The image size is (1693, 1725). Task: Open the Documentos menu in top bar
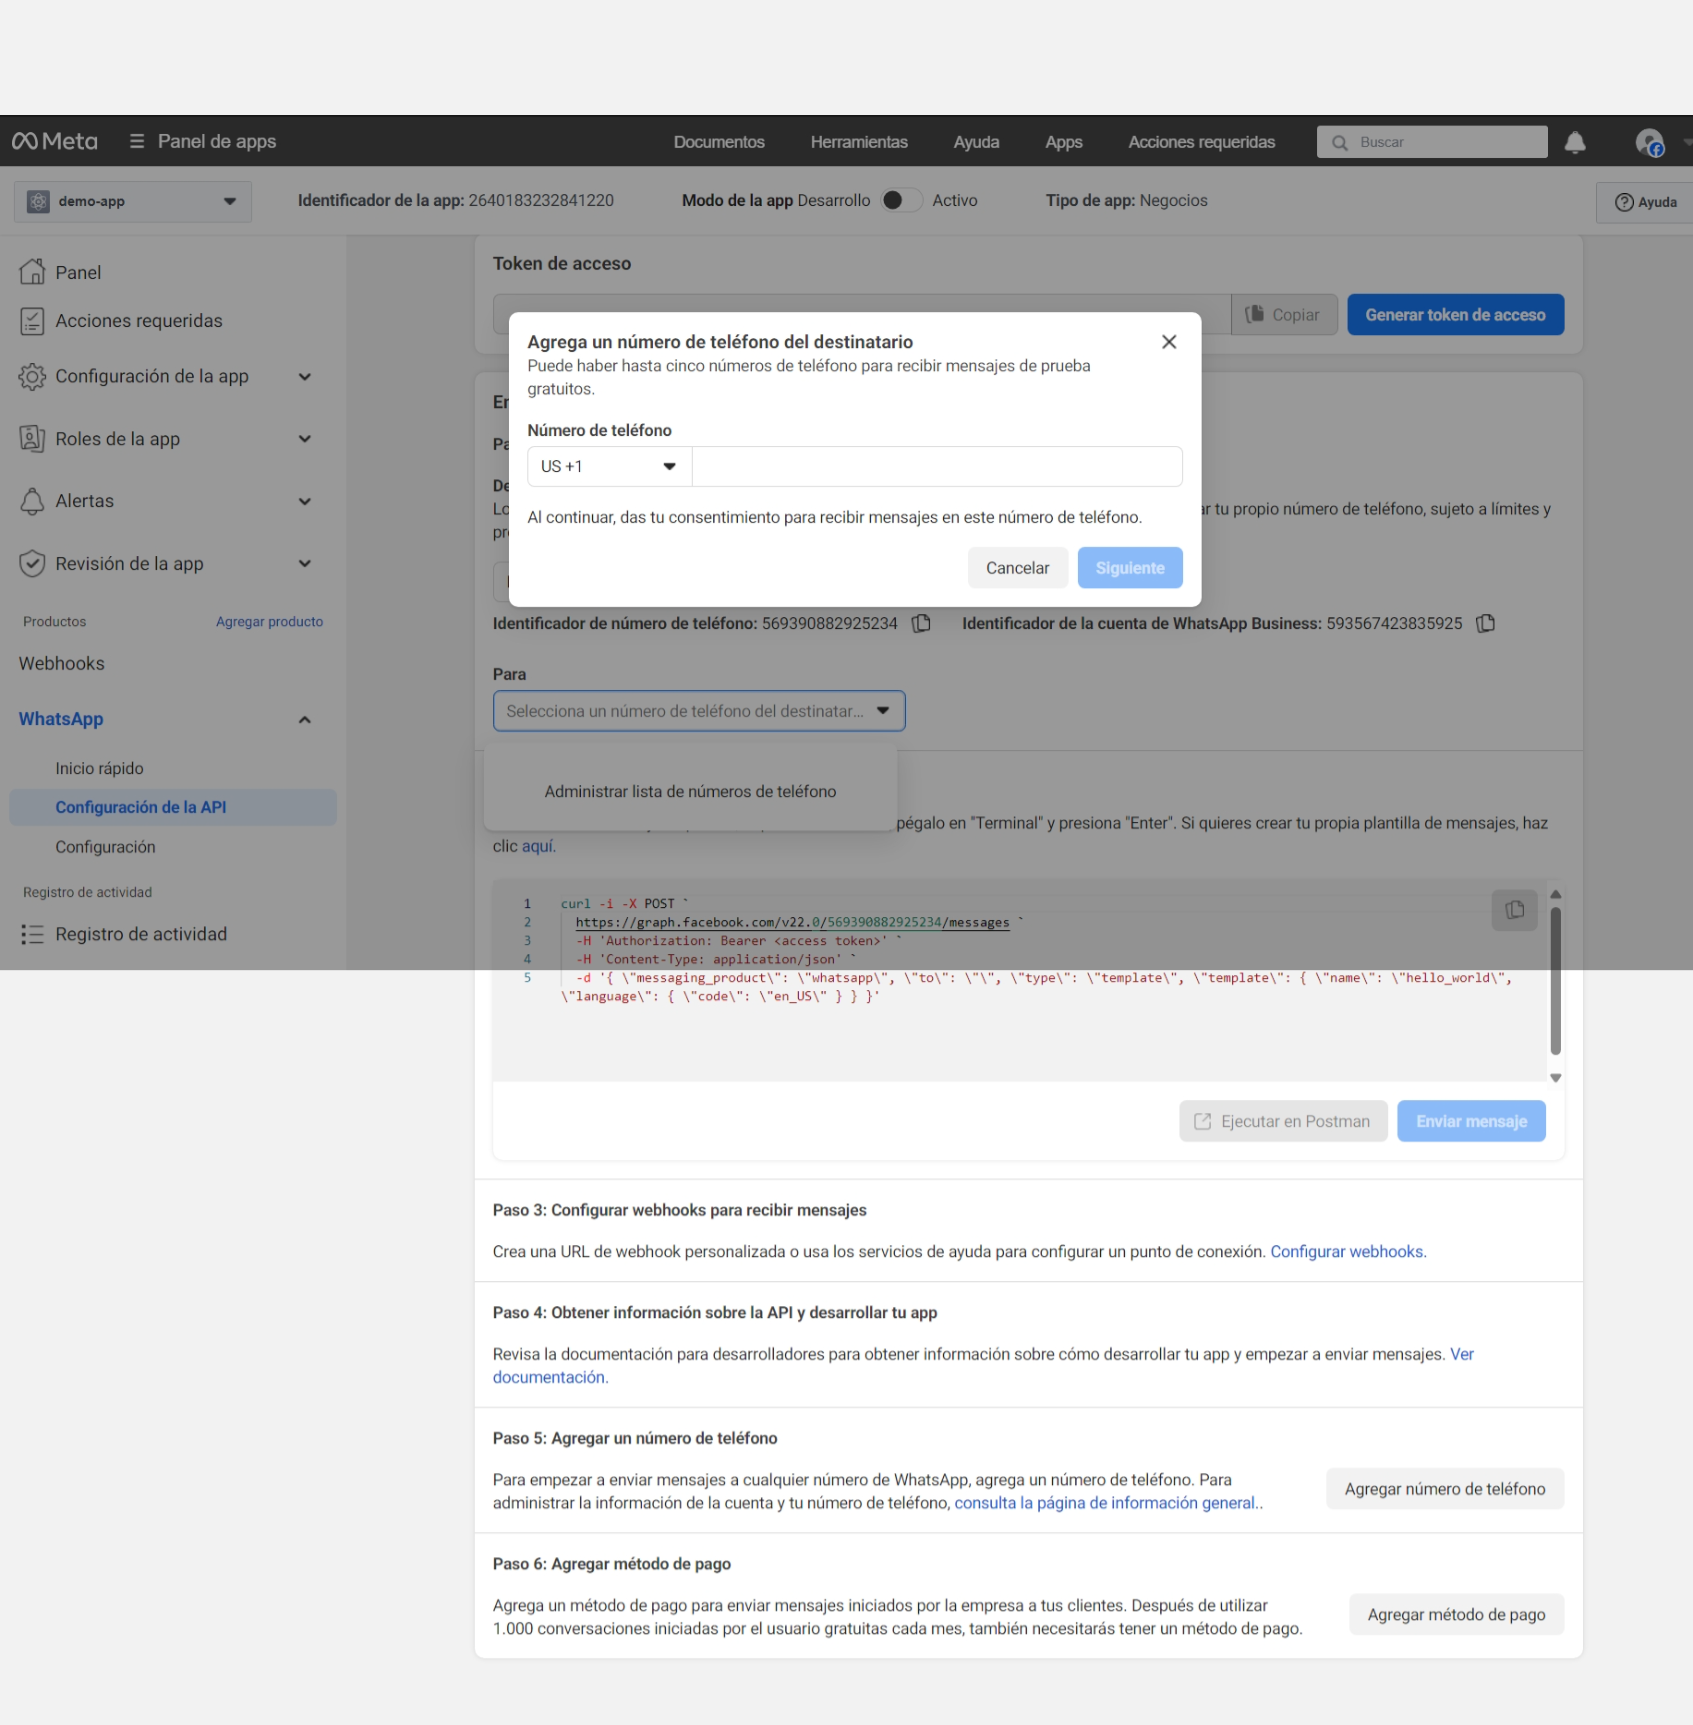tap(718, 142)
